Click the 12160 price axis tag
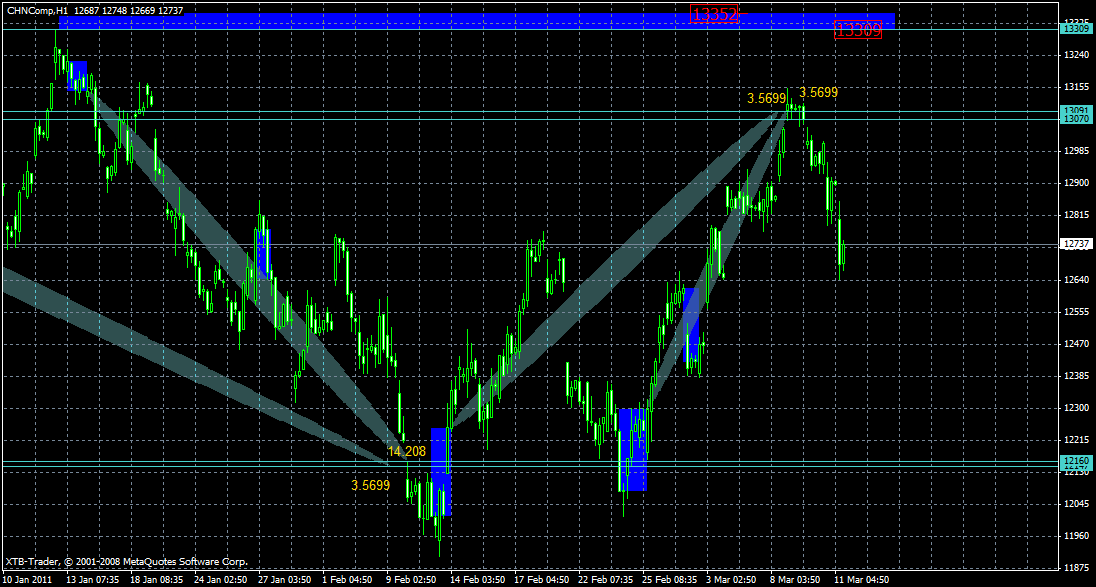The width and height of the screenshot is (1096, 587). point(1074,461)
